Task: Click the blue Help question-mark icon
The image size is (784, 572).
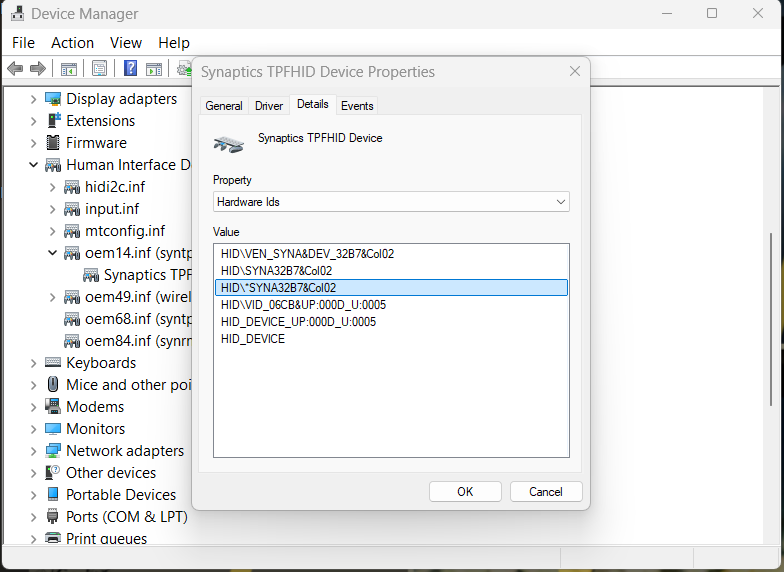Action: click(130, 68)
